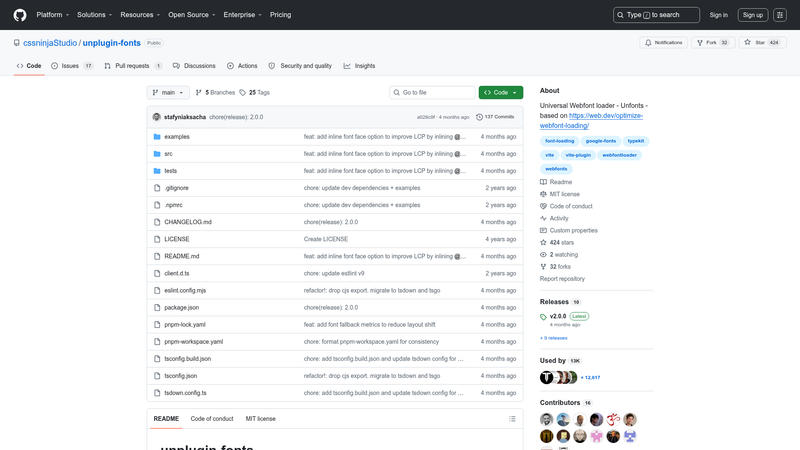Select the vite-plugin topic tag
Screen dimensions: 800x450
coord(578,155)
